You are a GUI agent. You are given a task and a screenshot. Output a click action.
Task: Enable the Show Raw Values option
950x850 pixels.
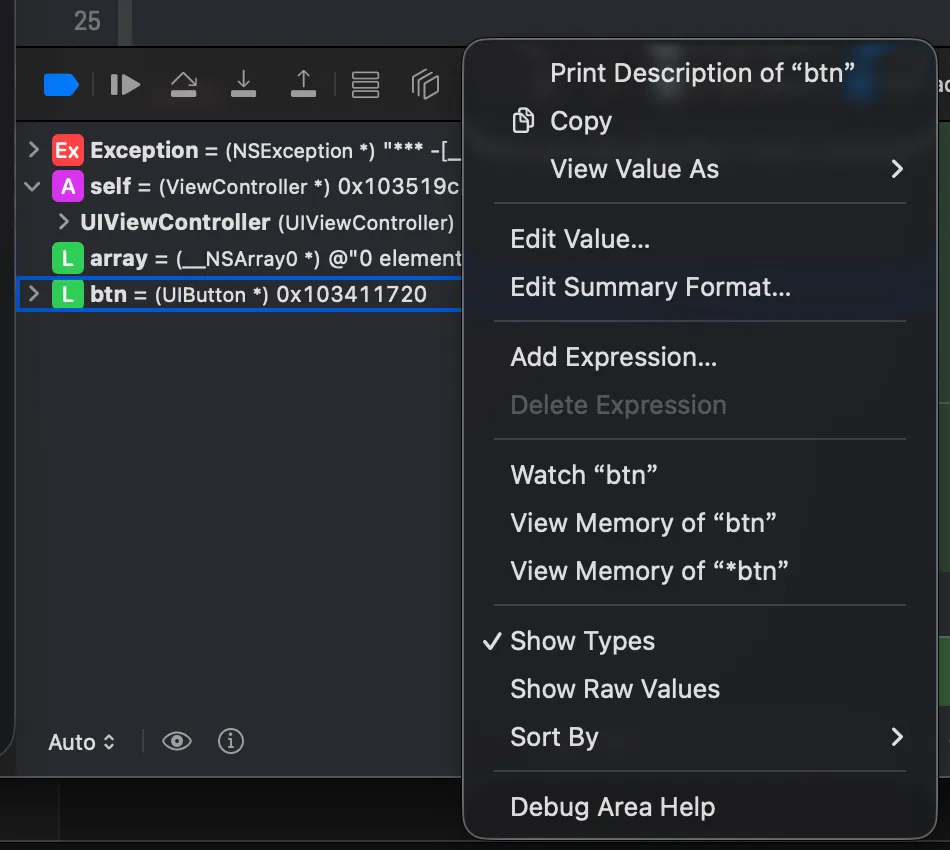click(700, 689)
